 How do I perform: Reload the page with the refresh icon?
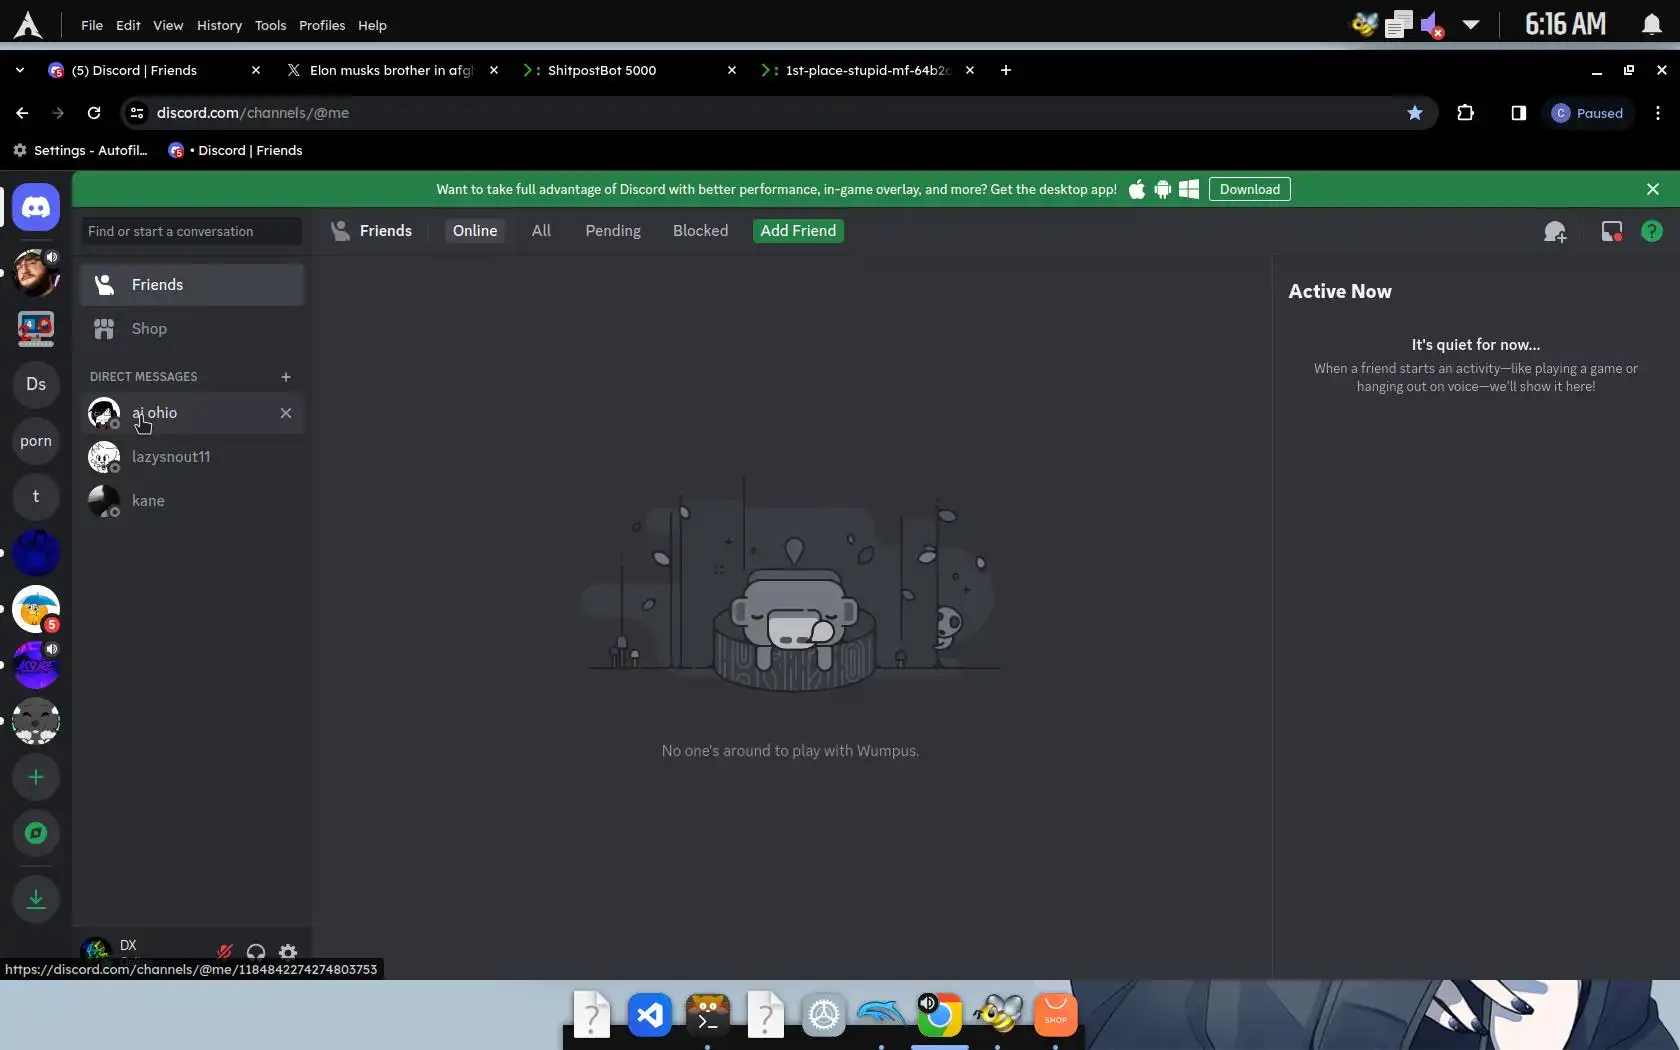[x=94, y=113]
